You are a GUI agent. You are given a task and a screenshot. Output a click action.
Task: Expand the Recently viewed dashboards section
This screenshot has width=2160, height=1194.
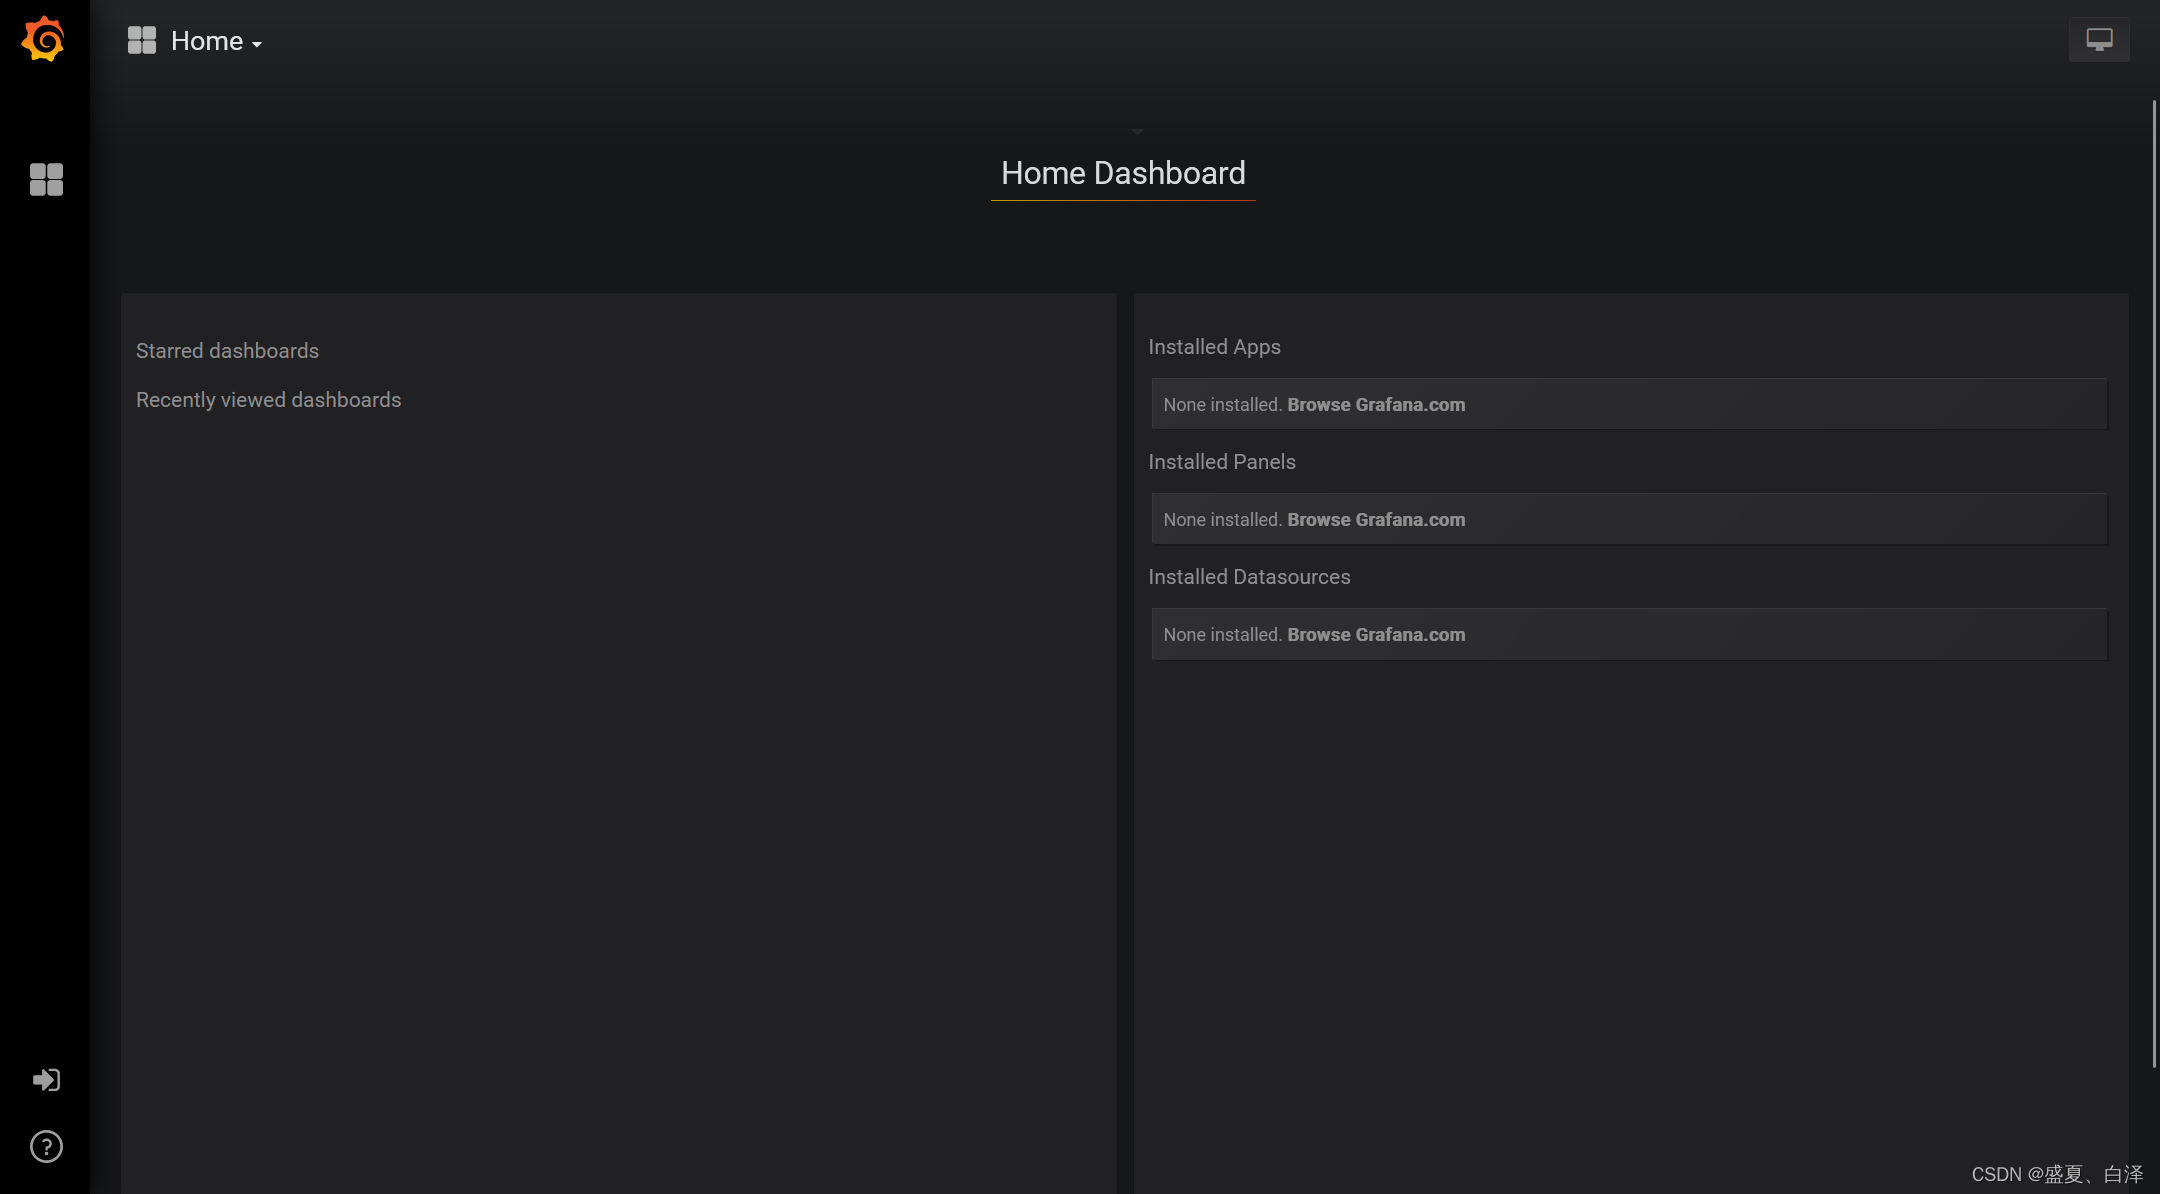pyautogui.click(x=268, y=399)
